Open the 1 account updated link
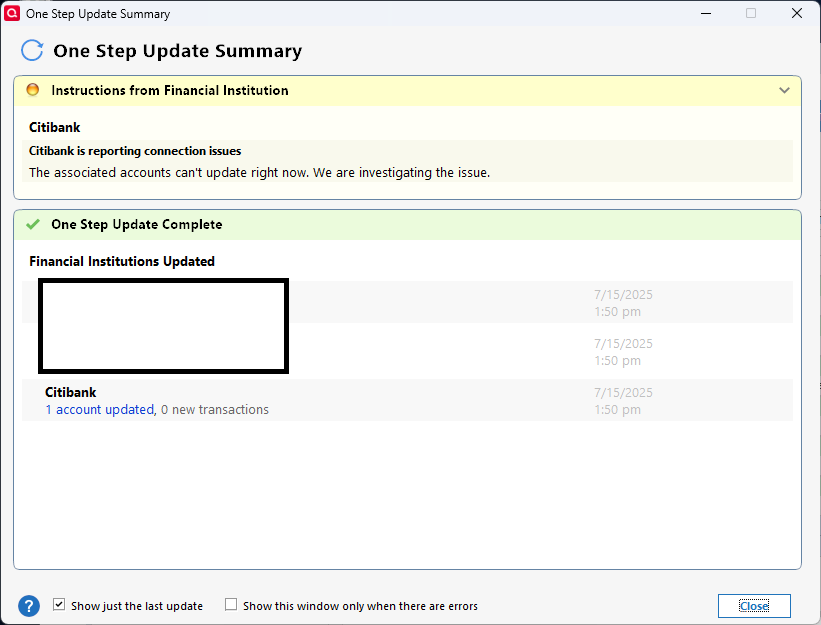This screenshot has height=625, width=821. pyautogui.click(x=99, y=409)
